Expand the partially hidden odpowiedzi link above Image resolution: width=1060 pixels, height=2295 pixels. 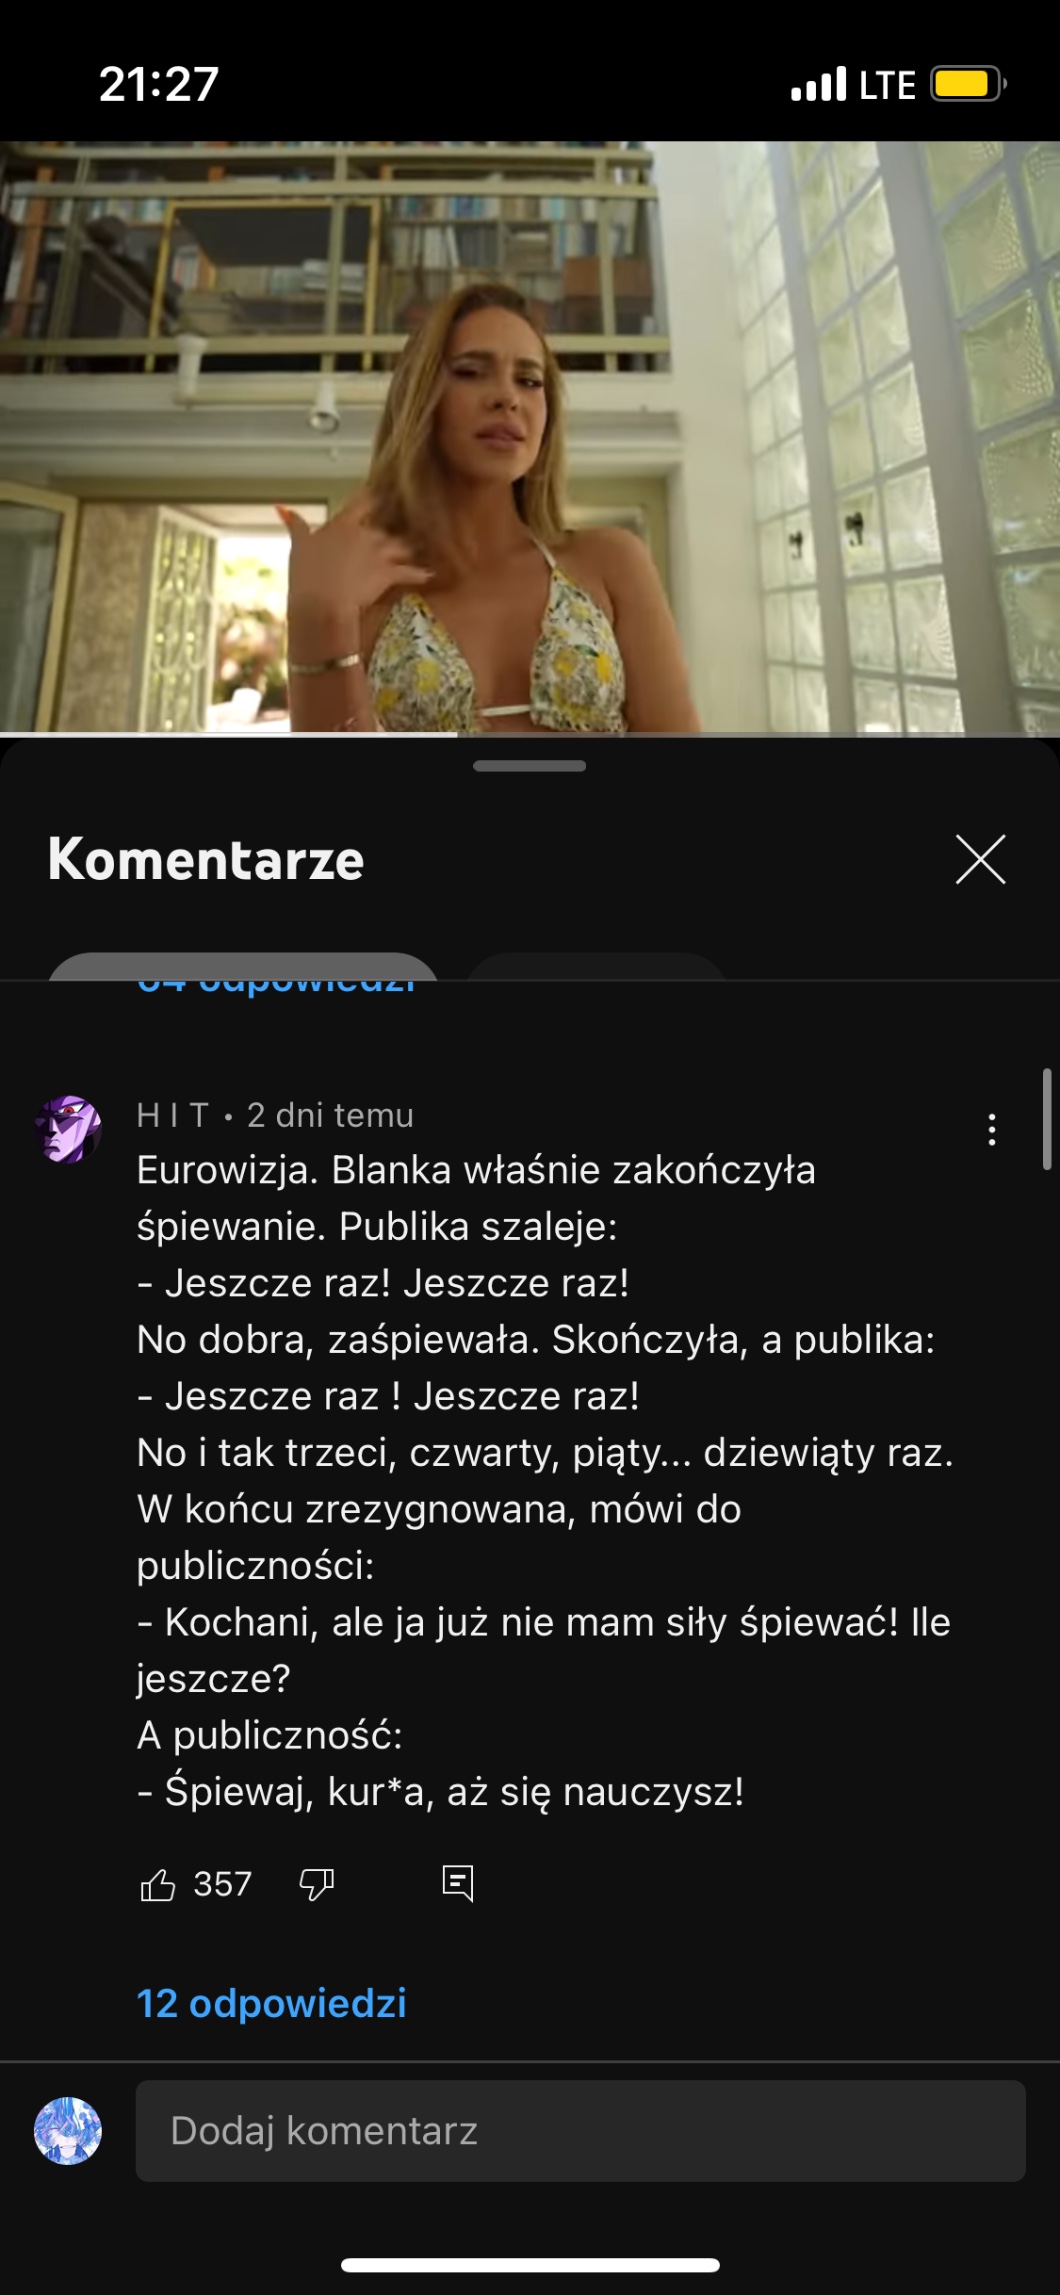[277, 985]
